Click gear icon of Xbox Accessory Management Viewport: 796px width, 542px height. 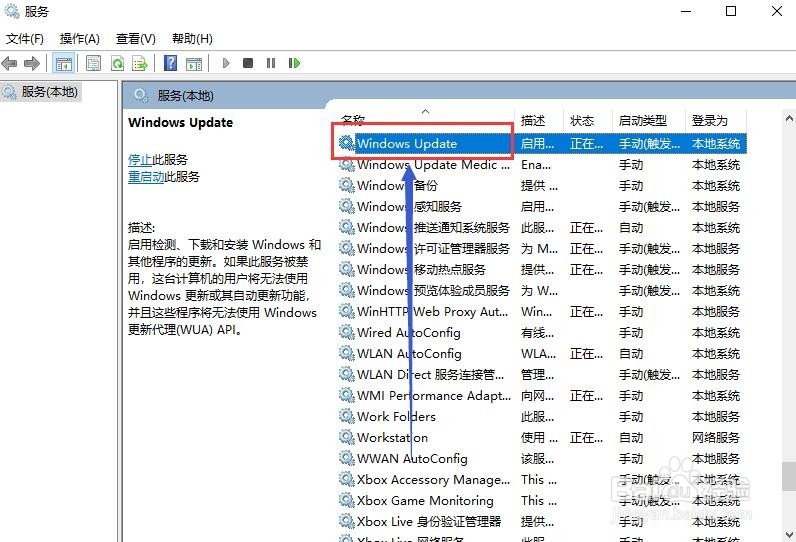click(x=347, y=480)
